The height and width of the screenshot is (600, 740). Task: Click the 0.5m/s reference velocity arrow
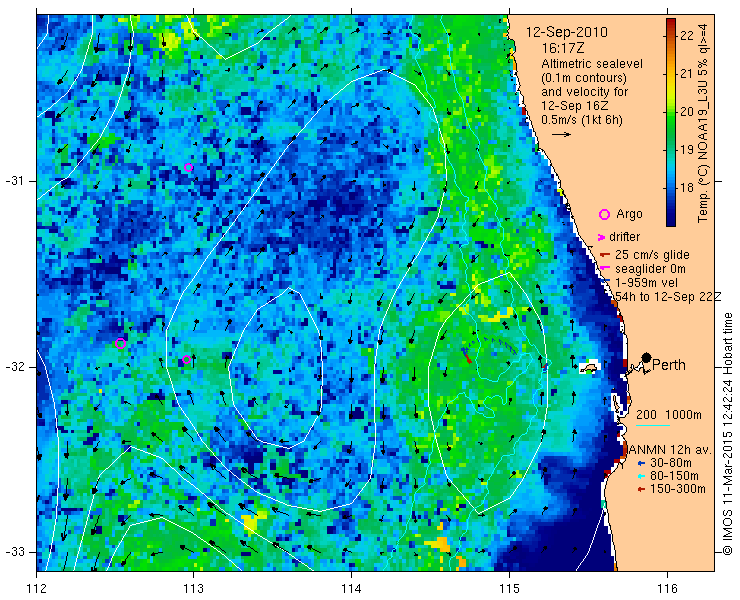pyautogui.click(x=562, y=135)
